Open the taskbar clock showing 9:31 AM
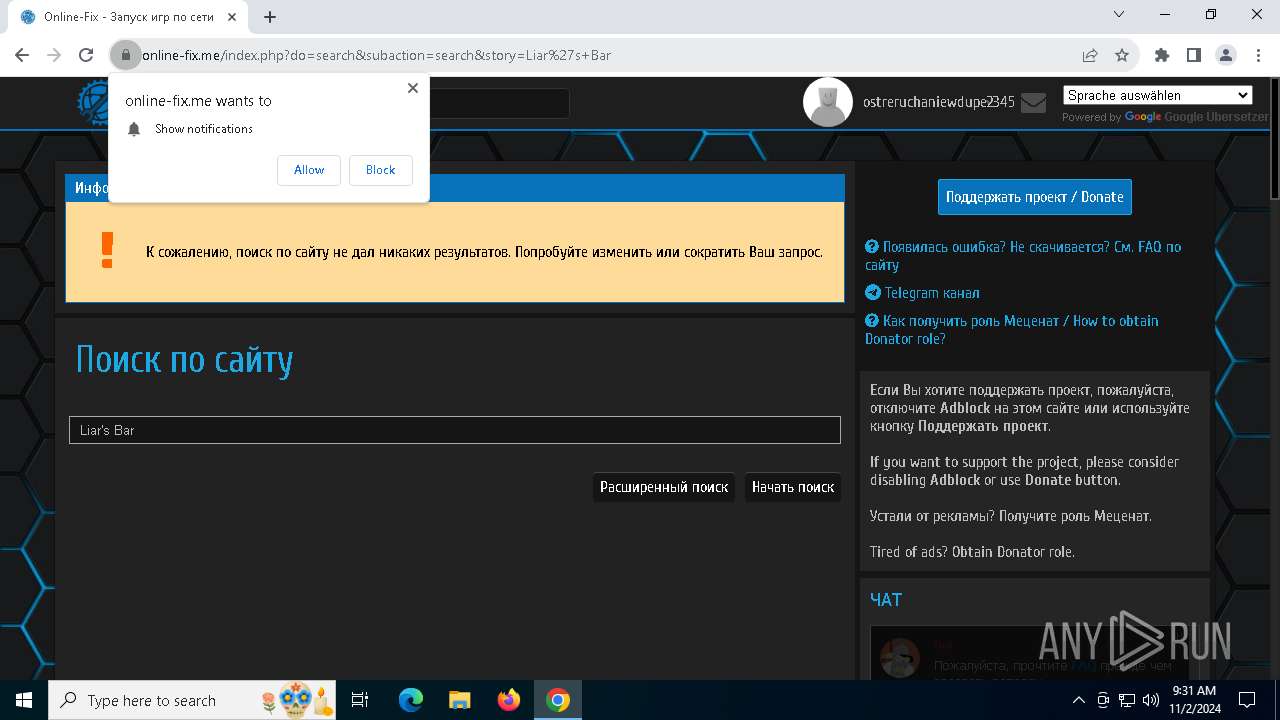Image resolution: width=1280 pixels, height=720 pixels. 1193,700
